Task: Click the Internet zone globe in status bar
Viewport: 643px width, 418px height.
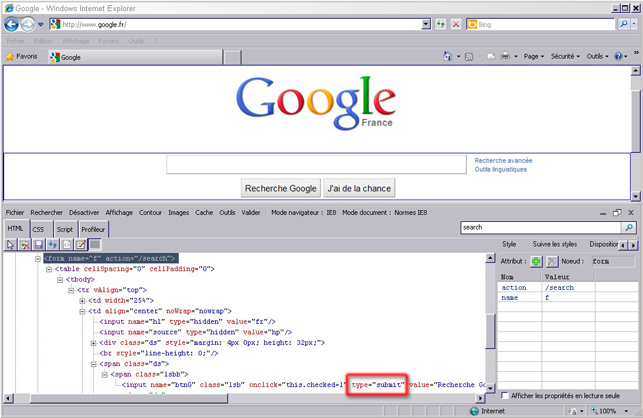Action: [x=474, y=411]
